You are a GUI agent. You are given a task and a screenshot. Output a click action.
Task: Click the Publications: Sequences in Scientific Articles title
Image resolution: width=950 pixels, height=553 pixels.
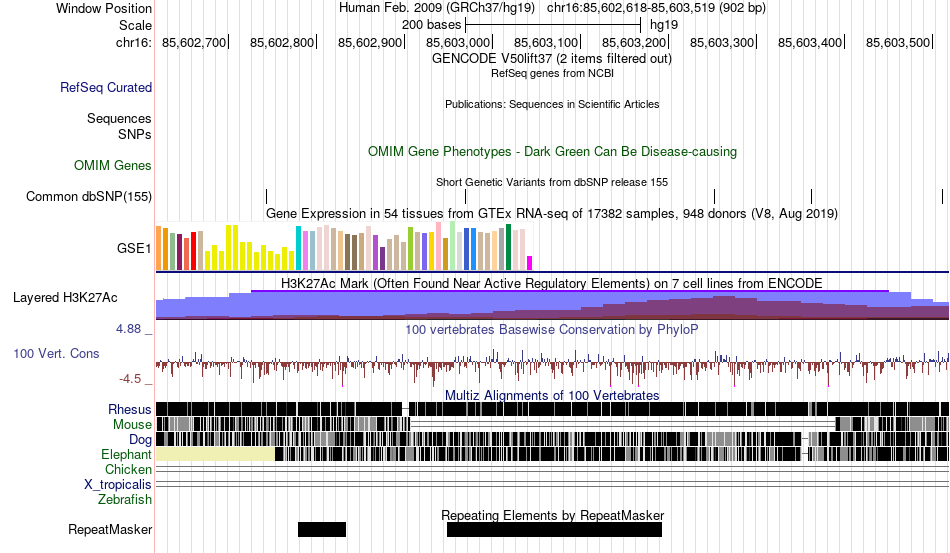tap(552, 104)
